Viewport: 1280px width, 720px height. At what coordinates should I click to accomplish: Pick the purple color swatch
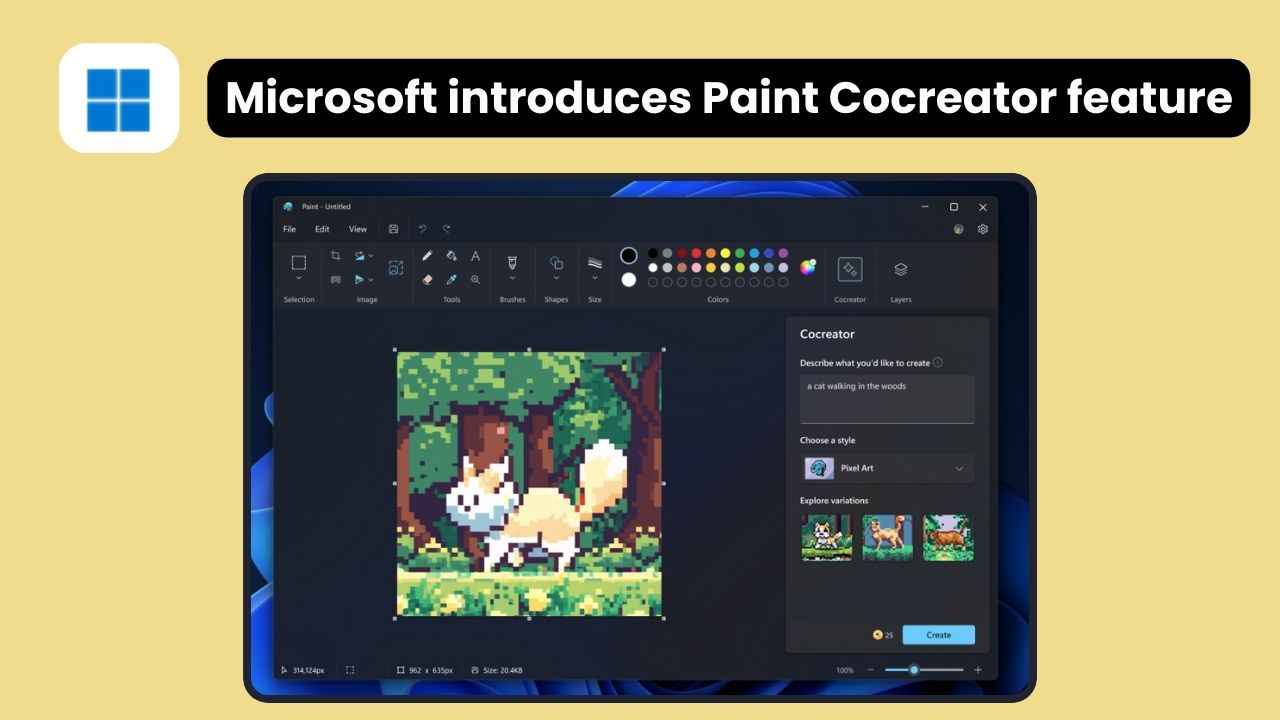pos(783,253)
